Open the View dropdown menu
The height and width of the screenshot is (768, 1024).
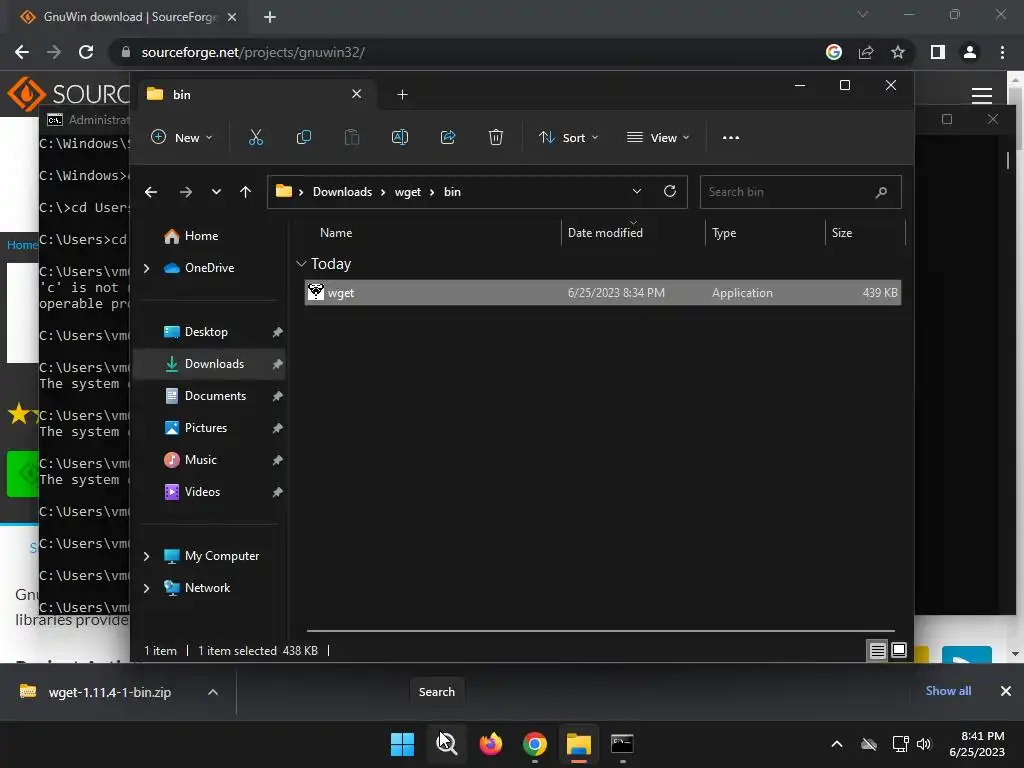(658, 137)
